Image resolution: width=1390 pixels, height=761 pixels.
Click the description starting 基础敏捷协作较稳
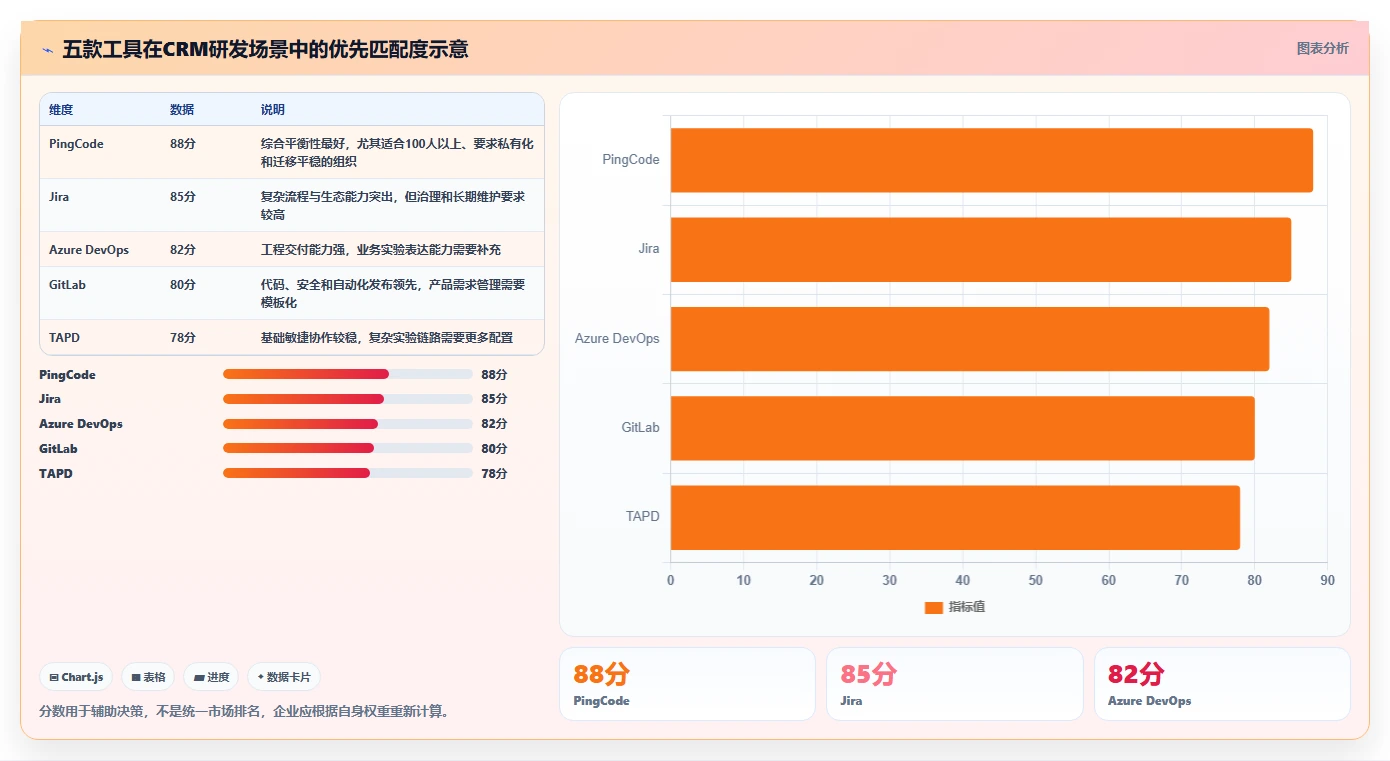click(387, 338)
